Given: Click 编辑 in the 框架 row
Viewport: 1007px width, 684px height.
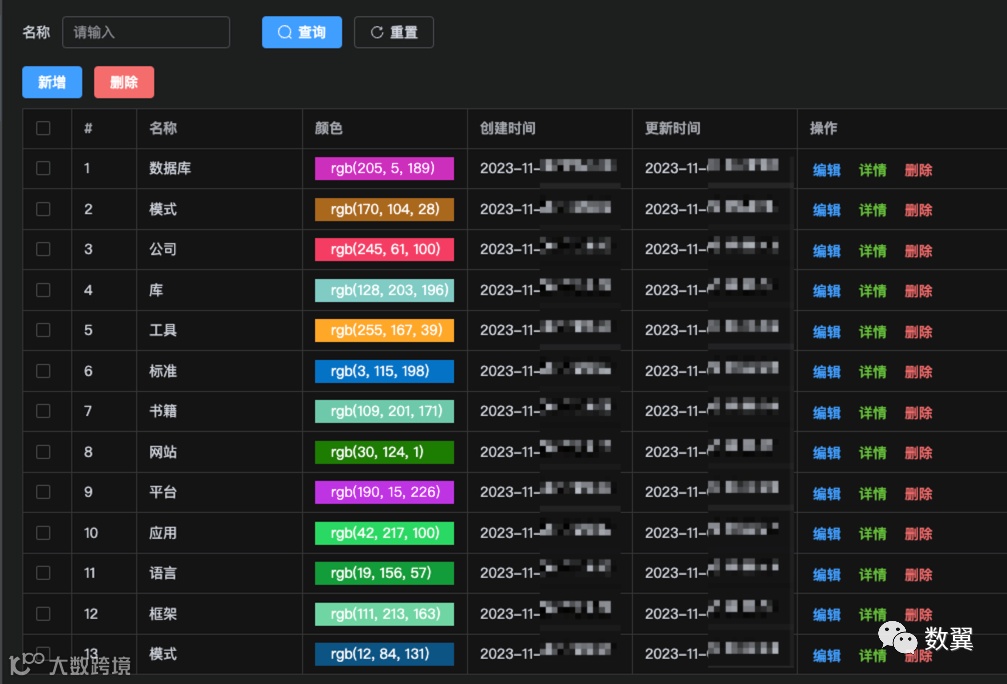Looking at the screenshot, I should pos(827,615).
